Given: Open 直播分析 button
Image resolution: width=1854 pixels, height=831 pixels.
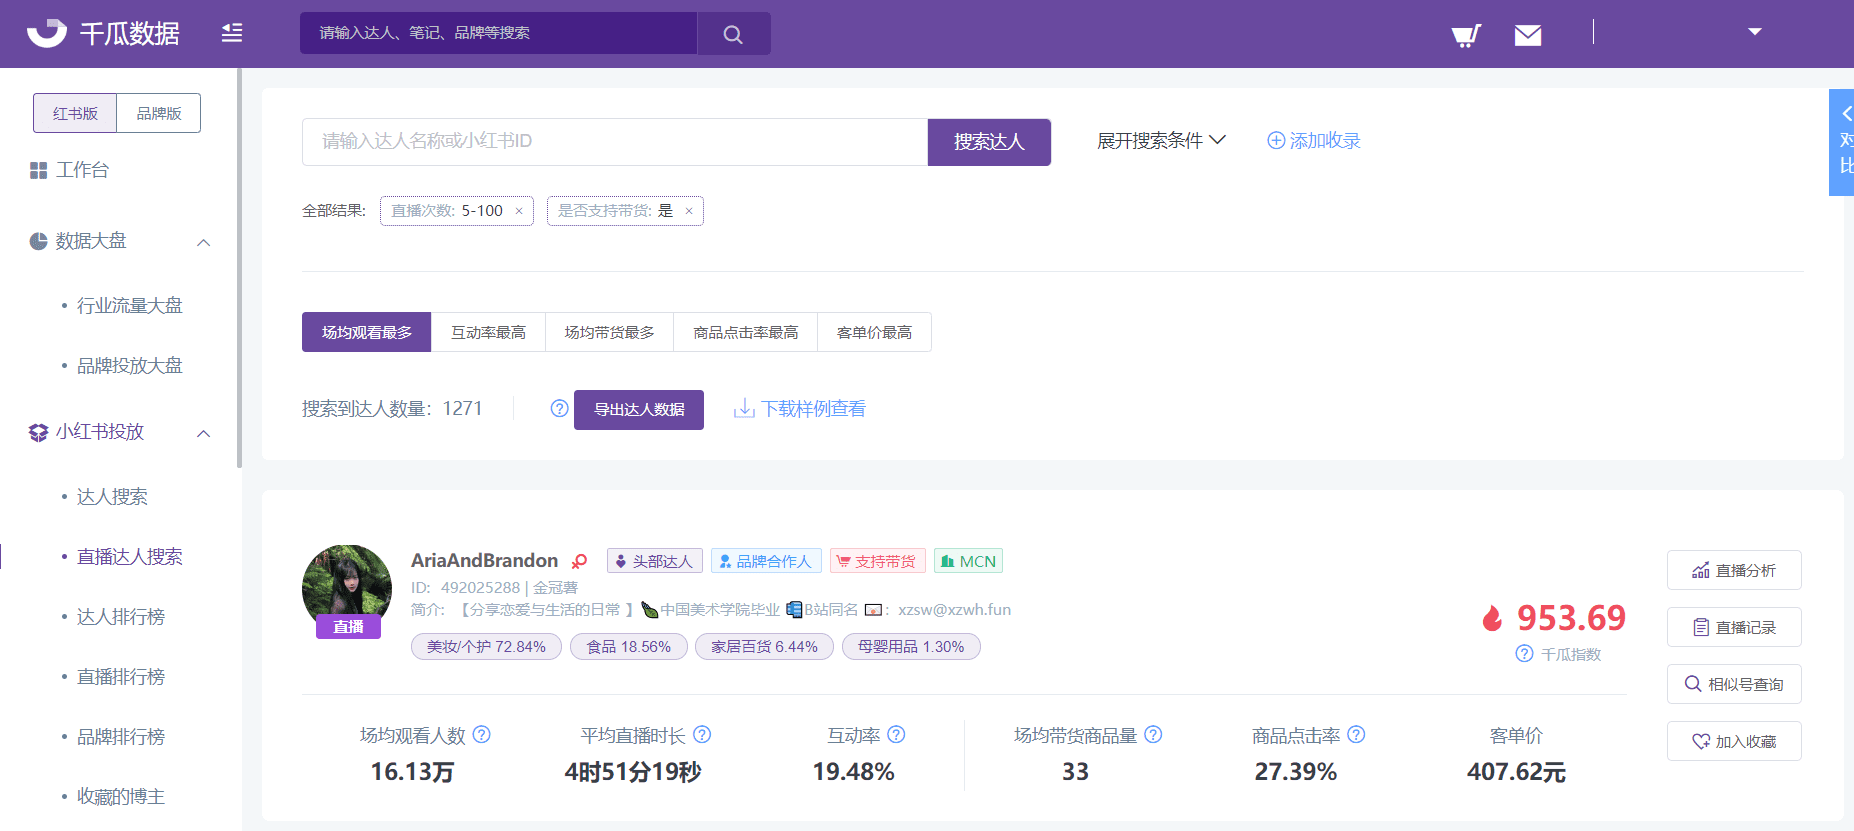Looking at the screenshot, I should pyautogui.click(x=1734, y=570).
